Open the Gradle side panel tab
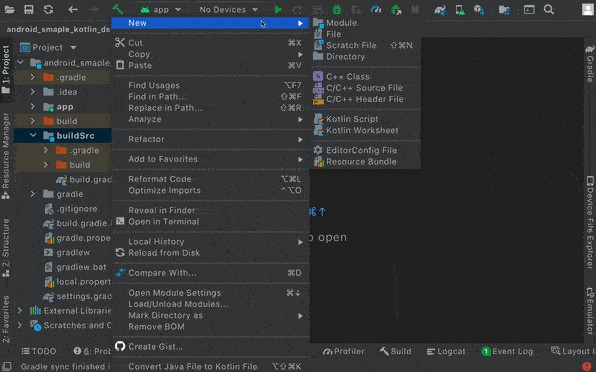 click(590, 63)
